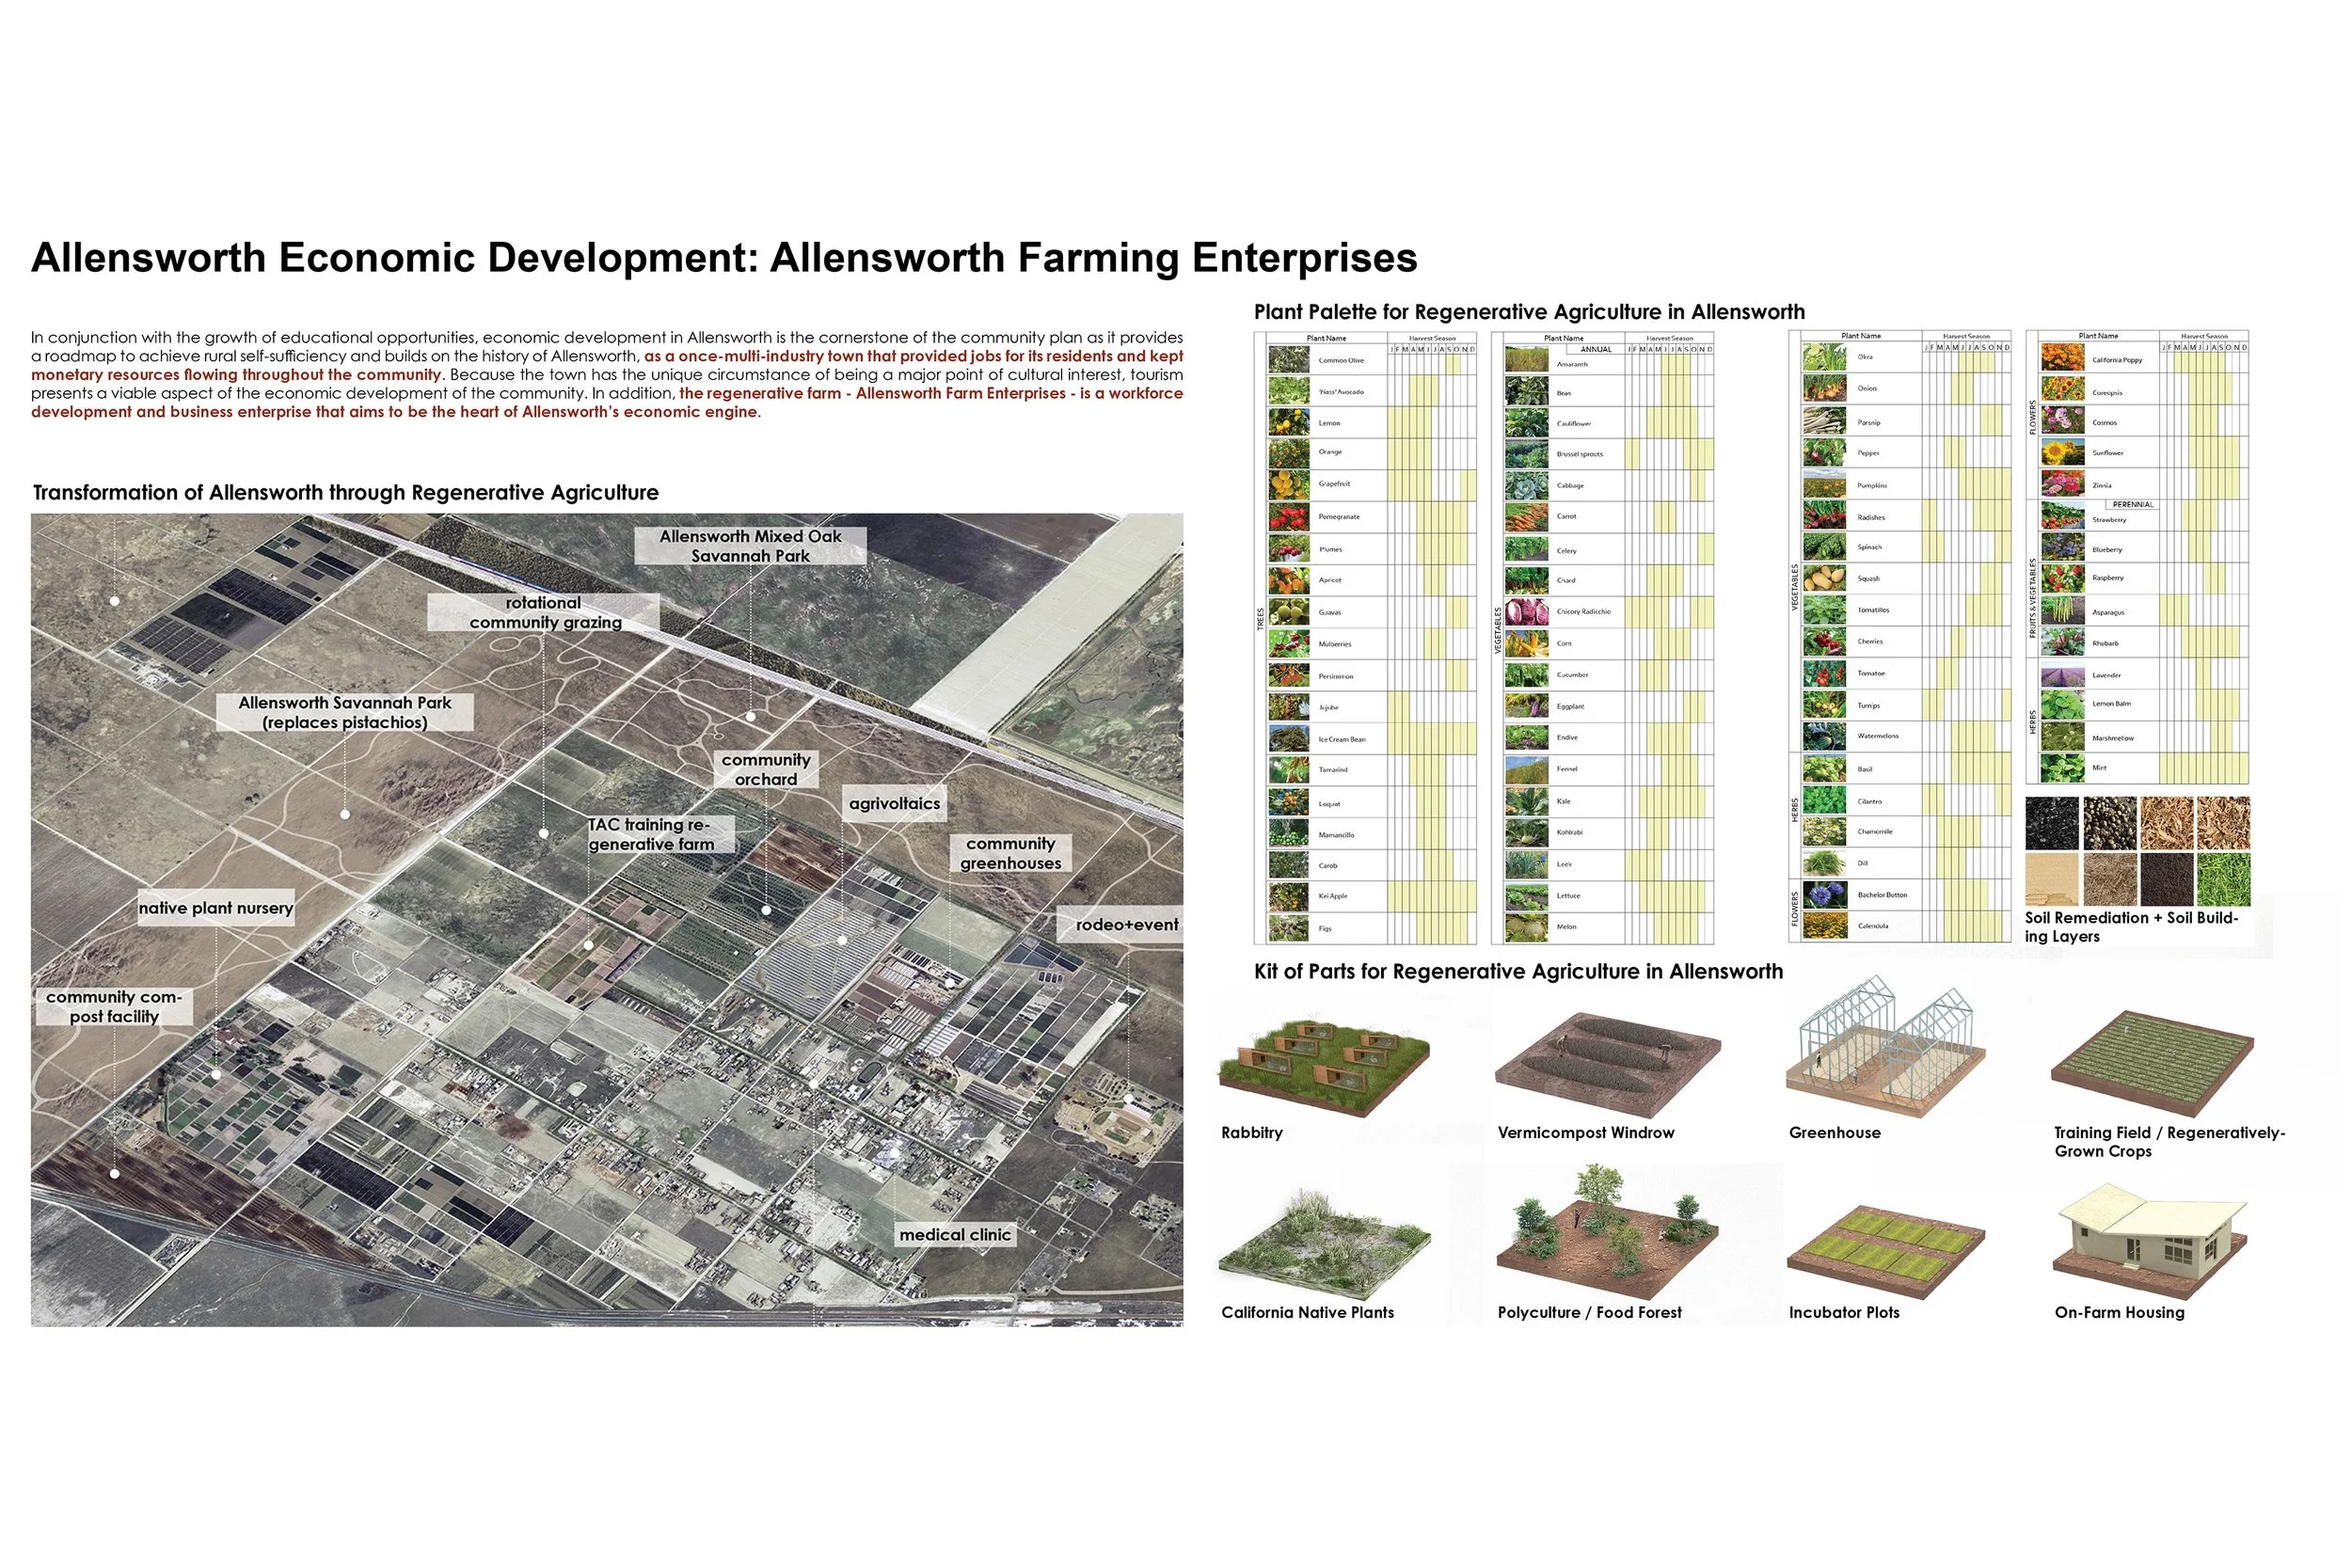Image resolution: width=2352 pixels, height=1568 pixels.
Task: Click the vertical 'FRUITS & VEGETABLES' category label
Action: click(x=2032, y=598)
